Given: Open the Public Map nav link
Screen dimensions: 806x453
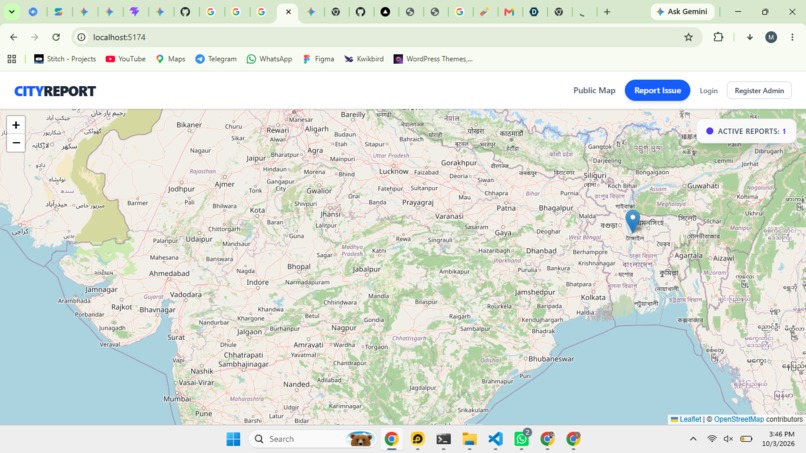Looking at the screenshot, I should [594, 90].
